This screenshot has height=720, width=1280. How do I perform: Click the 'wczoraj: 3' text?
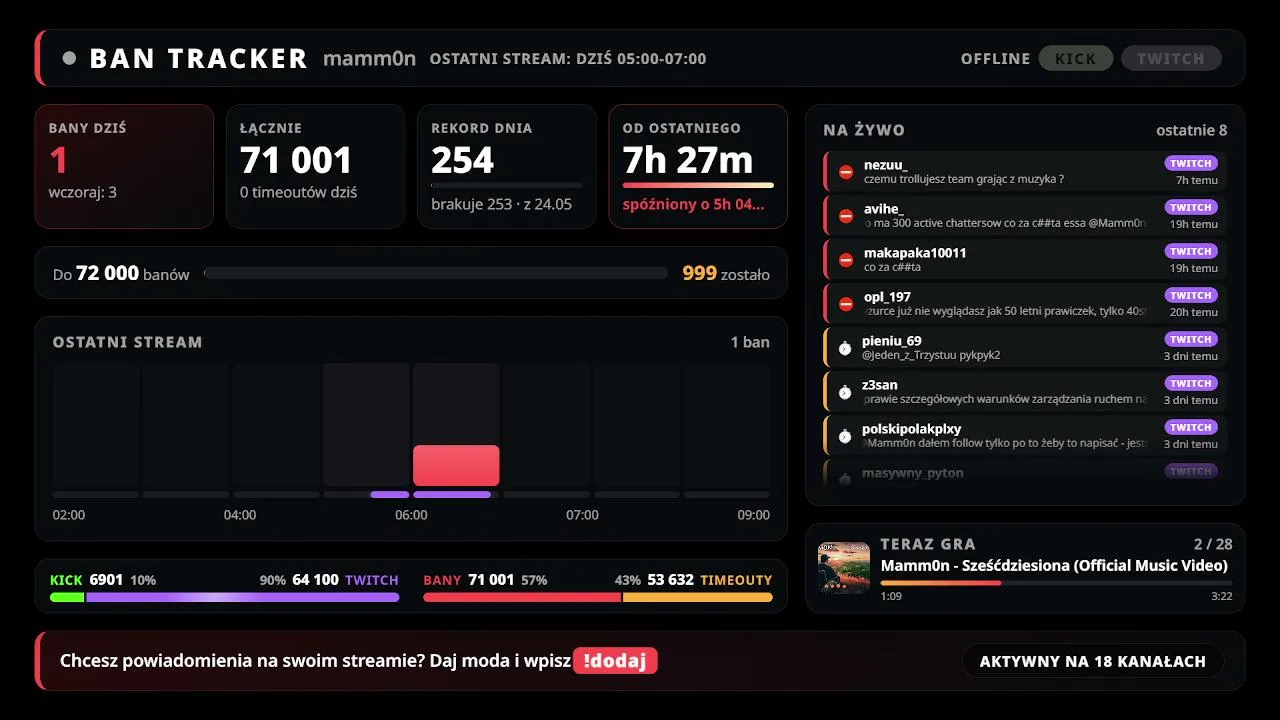pos(82,192)
